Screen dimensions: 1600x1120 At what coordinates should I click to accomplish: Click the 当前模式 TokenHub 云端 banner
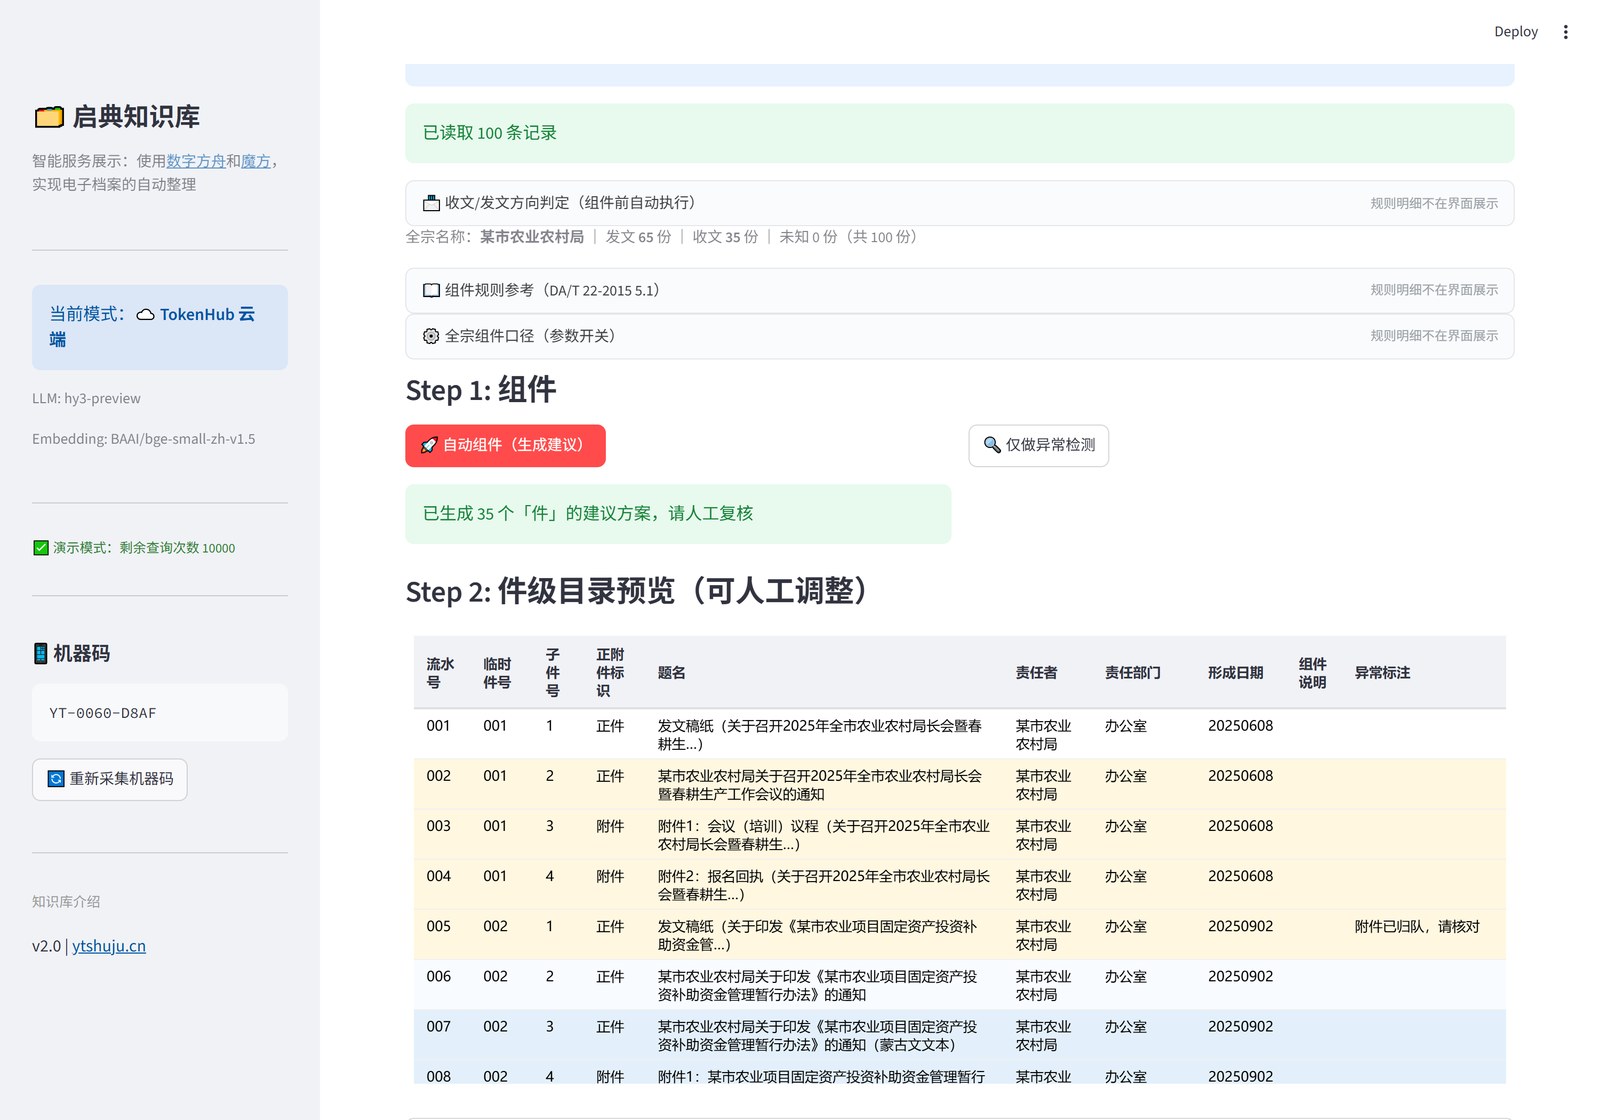160,327
